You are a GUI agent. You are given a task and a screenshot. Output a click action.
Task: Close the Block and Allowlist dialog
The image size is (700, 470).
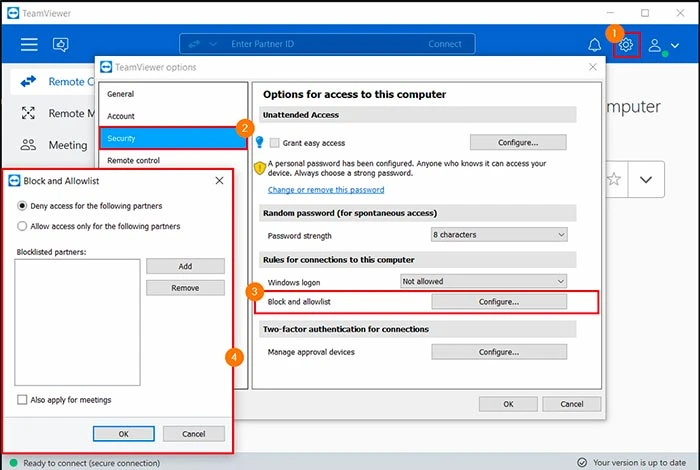click(219, 180)
